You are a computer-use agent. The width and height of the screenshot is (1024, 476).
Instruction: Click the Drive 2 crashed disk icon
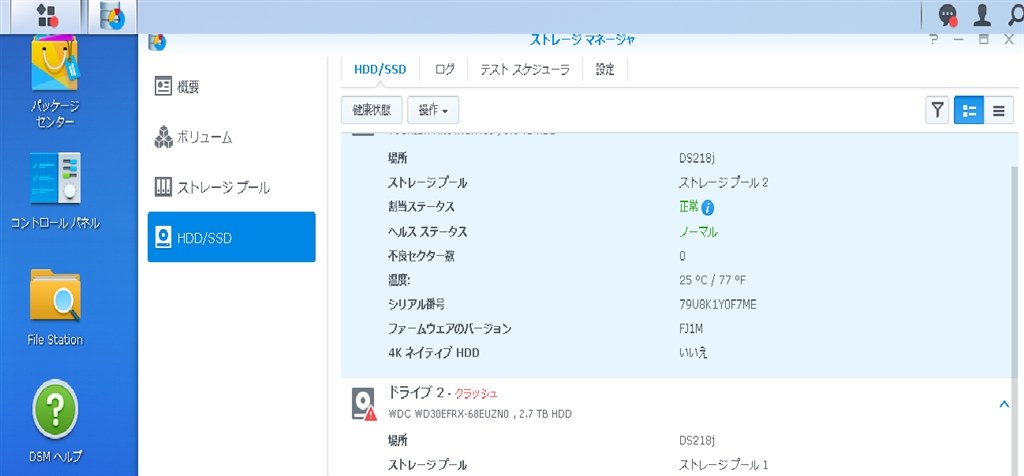(x=364, y=404)
